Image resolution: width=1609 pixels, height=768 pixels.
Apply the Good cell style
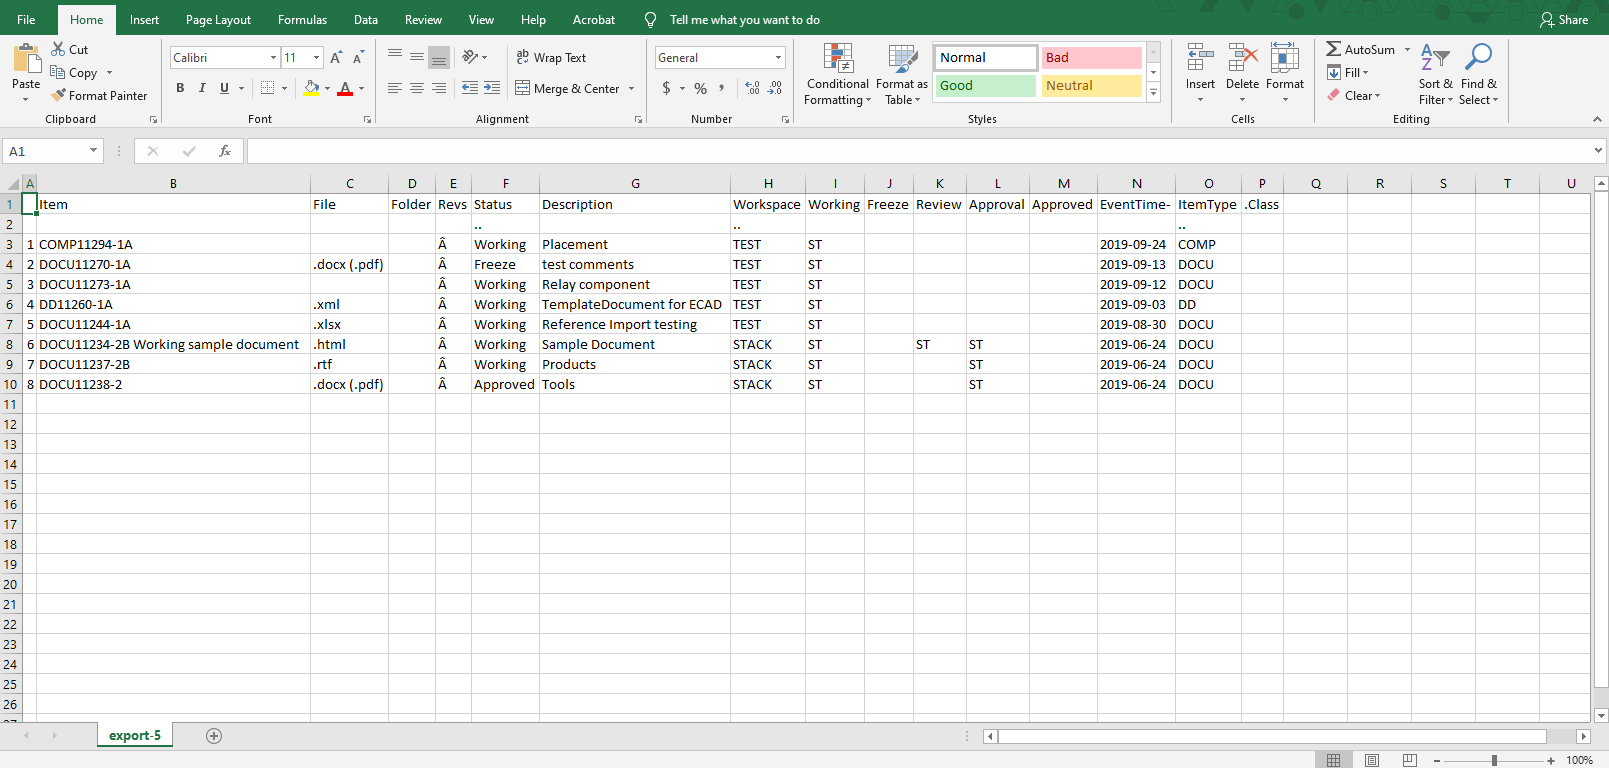[x=985, y=85]
